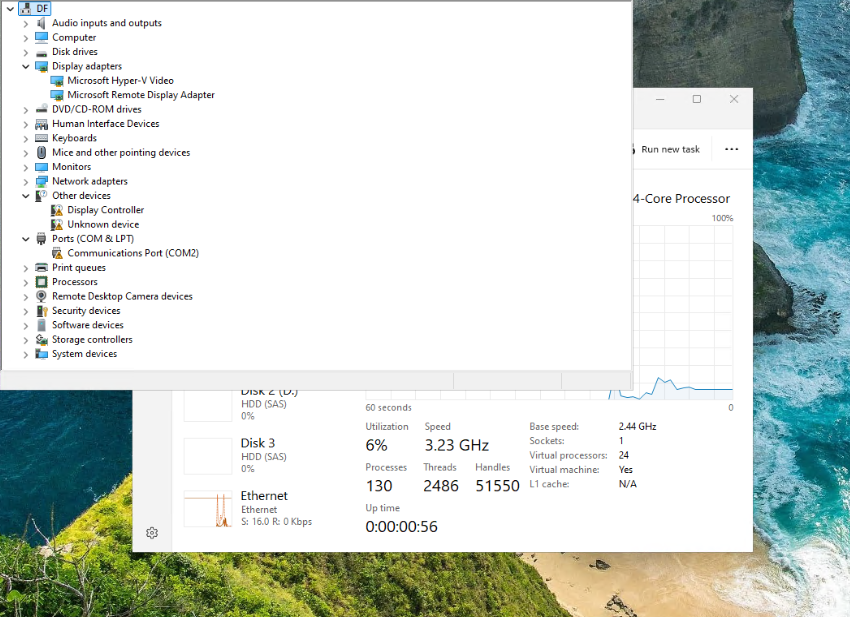Click the 51550 handles count
Viewport: 850px width, 617px height.
click(497, 486)
